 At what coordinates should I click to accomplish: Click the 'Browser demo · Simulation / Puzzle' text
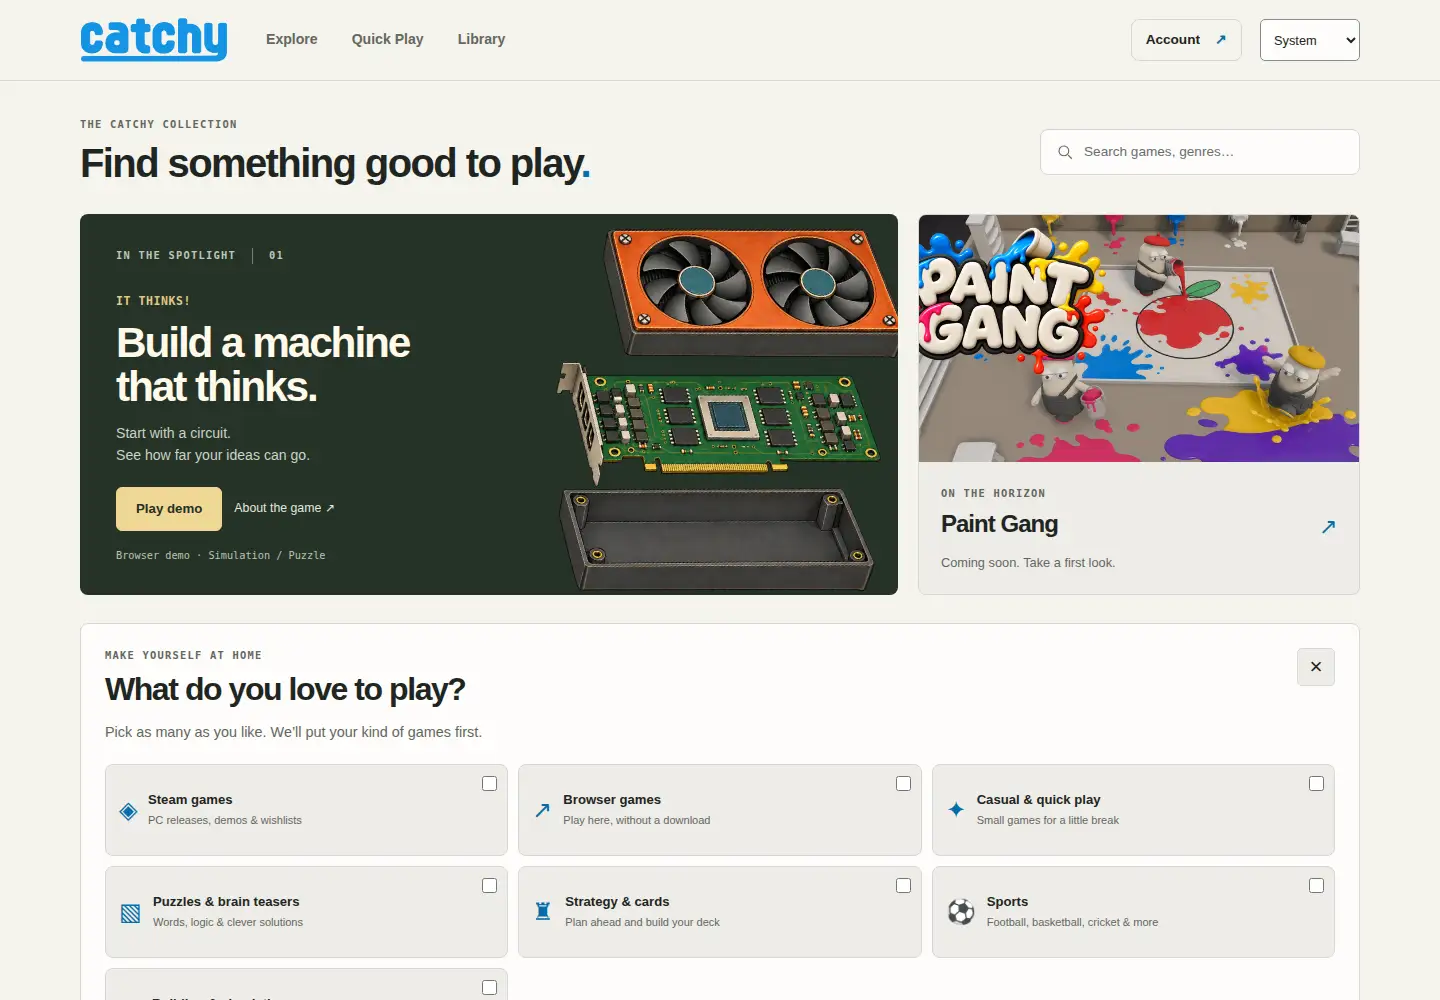pos(221,555)
